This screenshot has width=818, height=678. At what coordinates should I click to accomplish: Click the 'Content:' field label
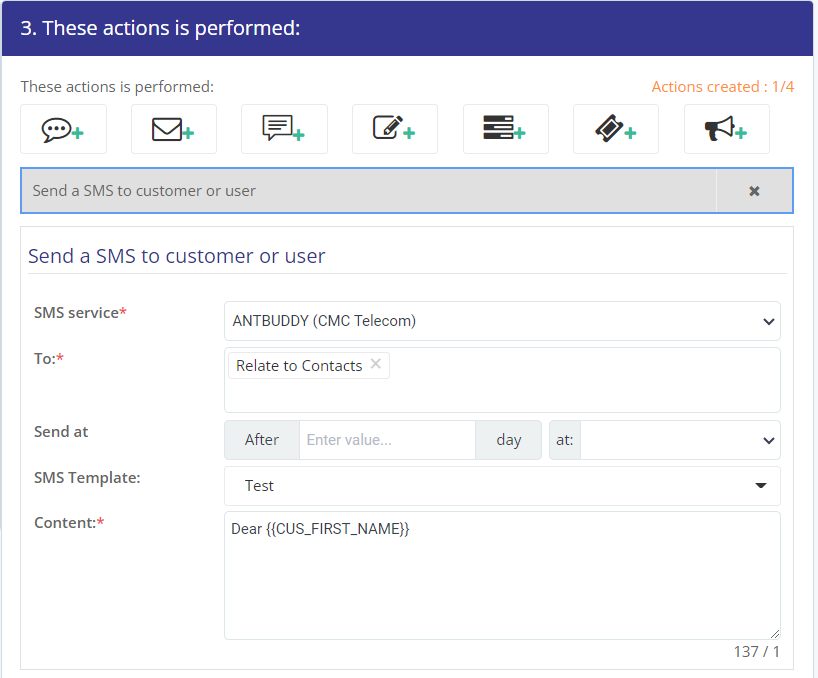[x=65, y=523]
